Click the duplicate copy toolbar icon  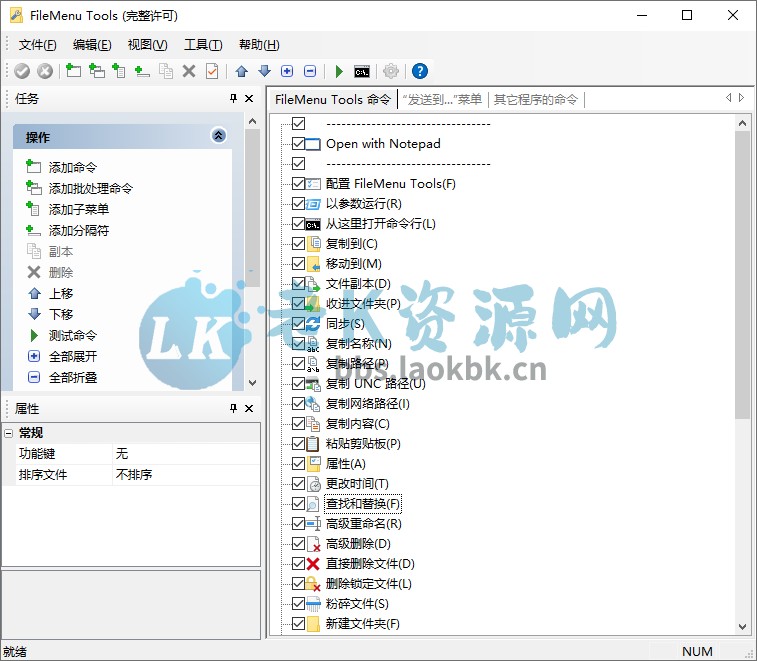tap(166, 71)
